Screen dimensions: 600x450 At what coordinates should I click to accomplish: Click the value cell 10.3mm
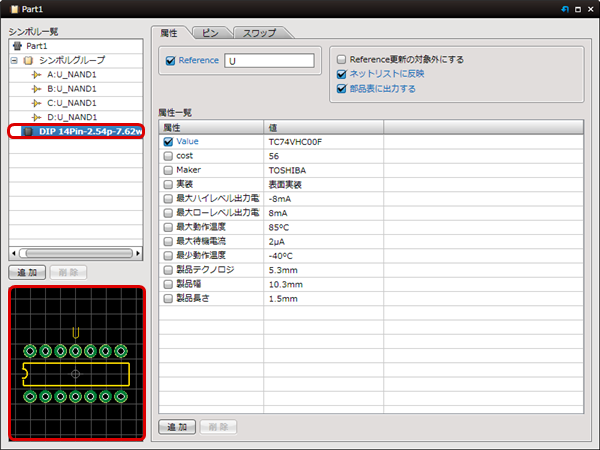pos(323,284)
